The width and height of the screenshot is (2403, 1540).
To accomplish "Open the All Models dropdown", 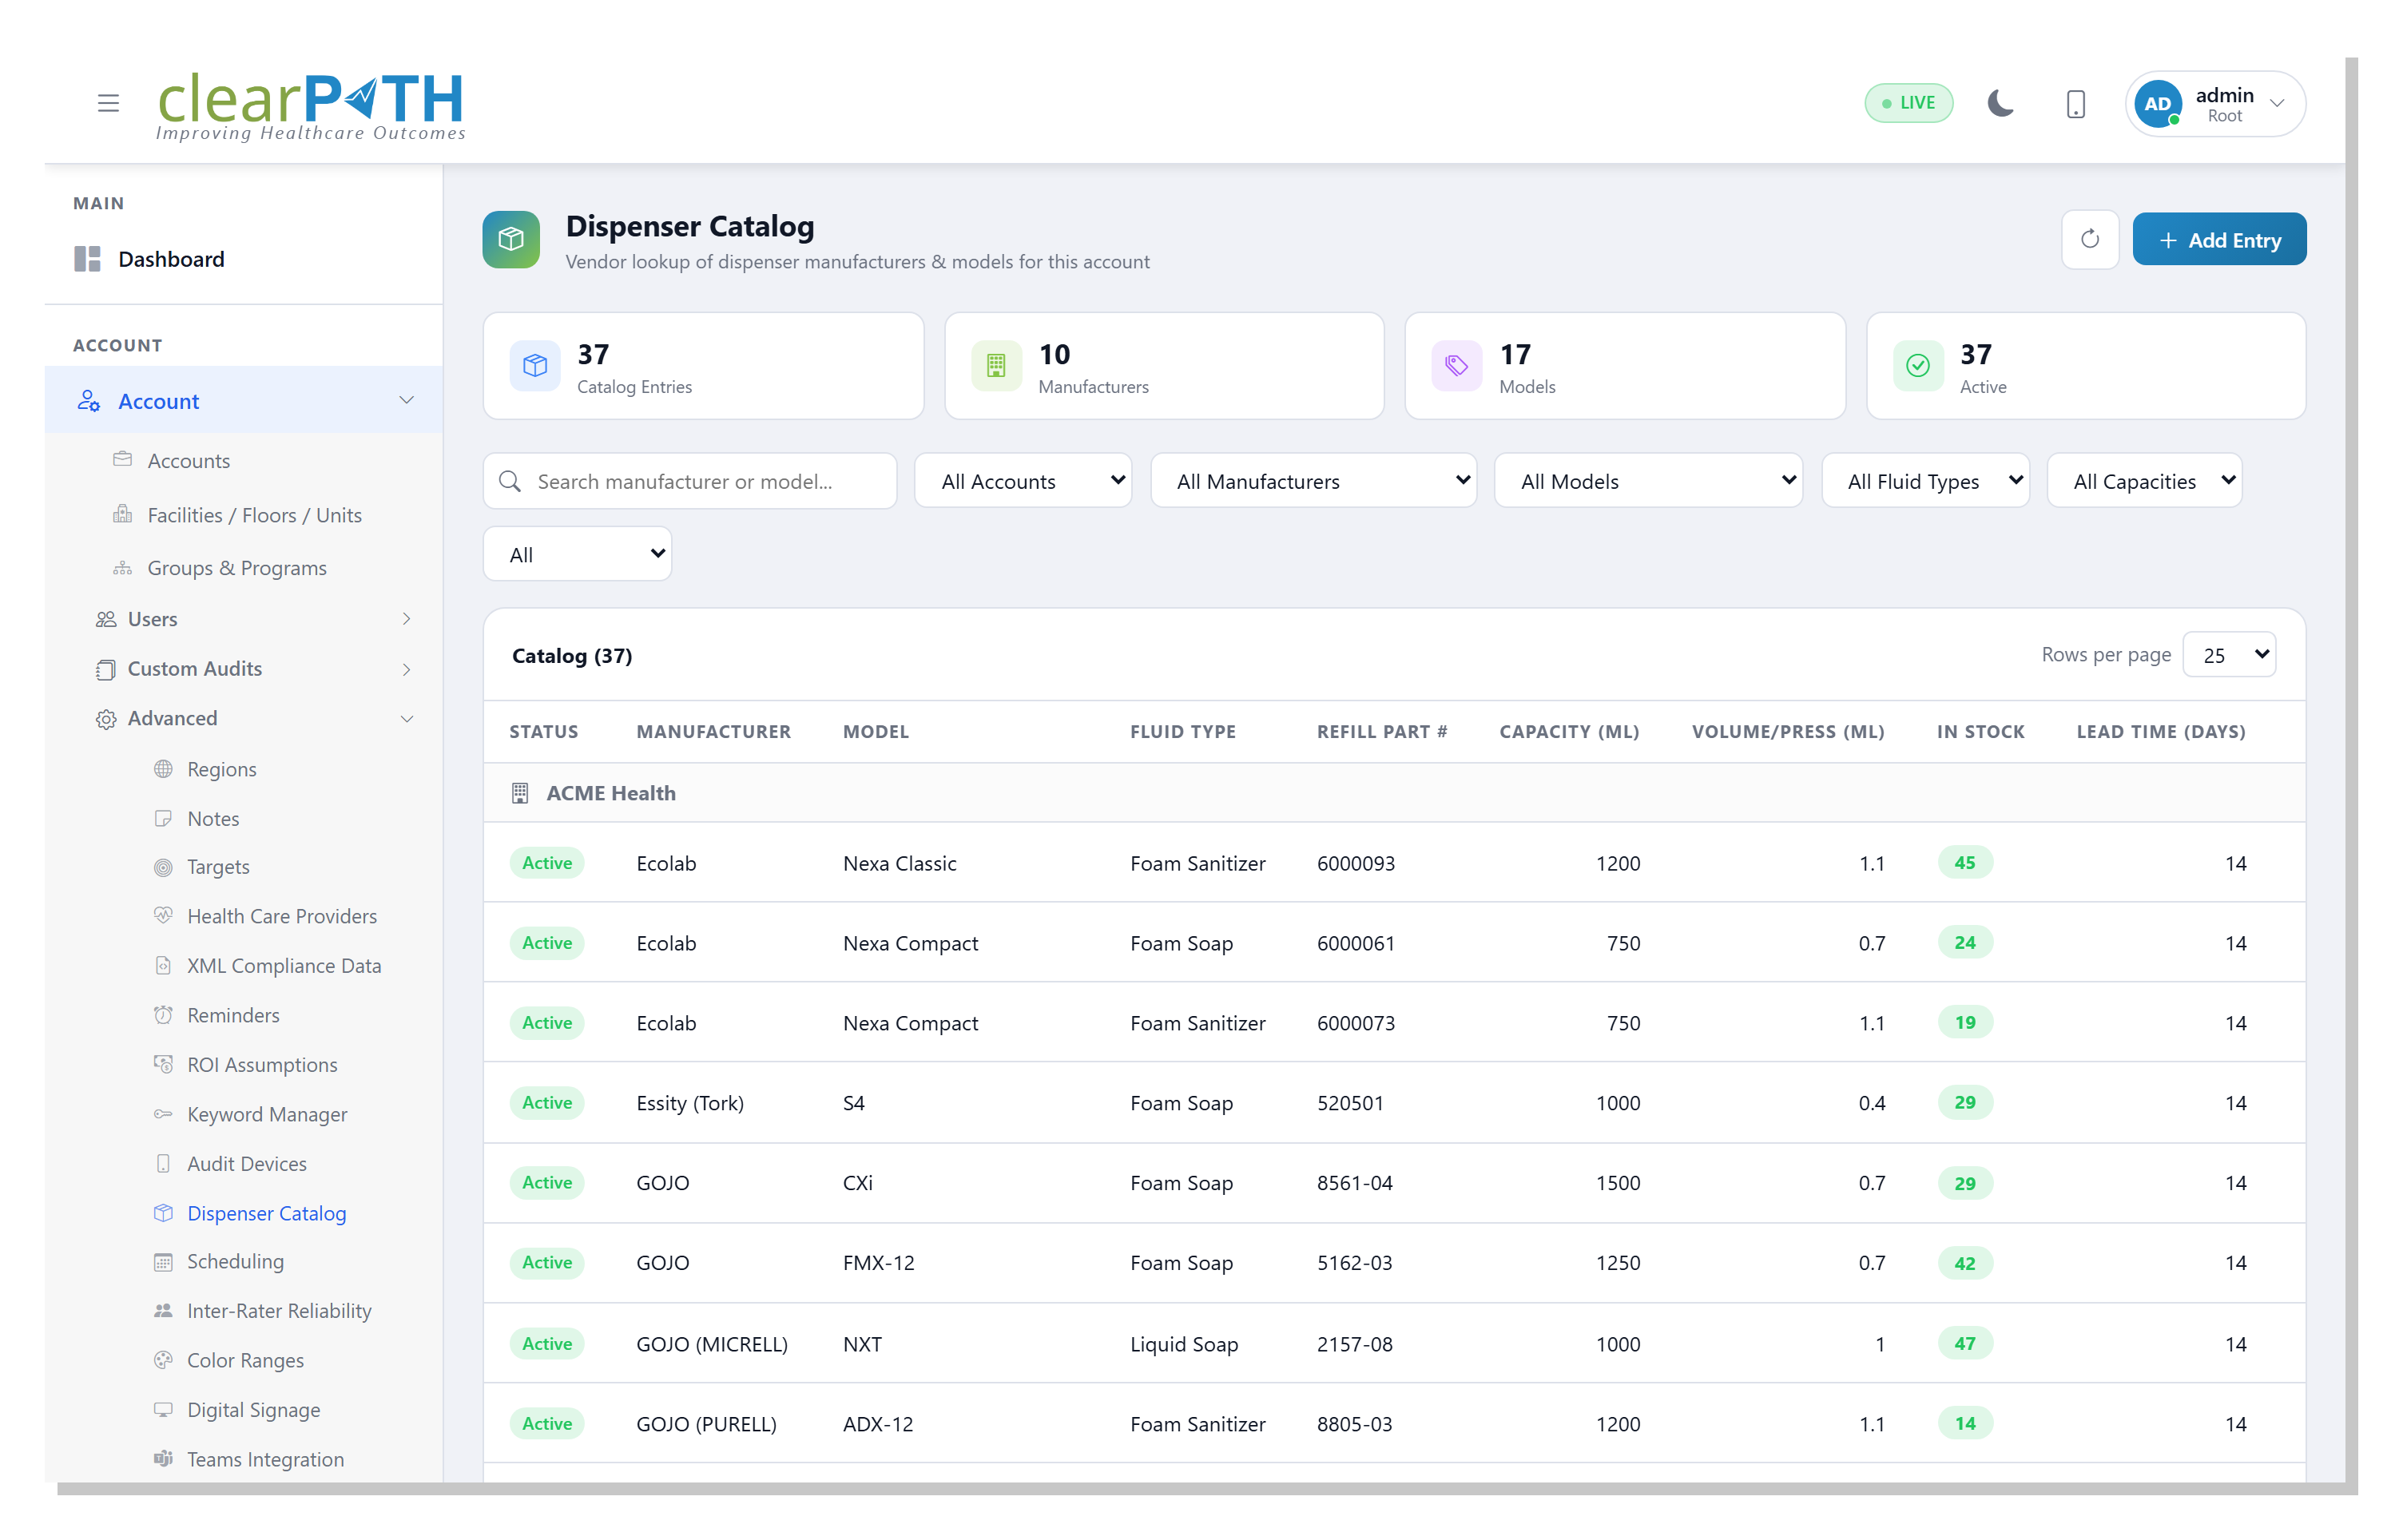I will click(1647, 481).
